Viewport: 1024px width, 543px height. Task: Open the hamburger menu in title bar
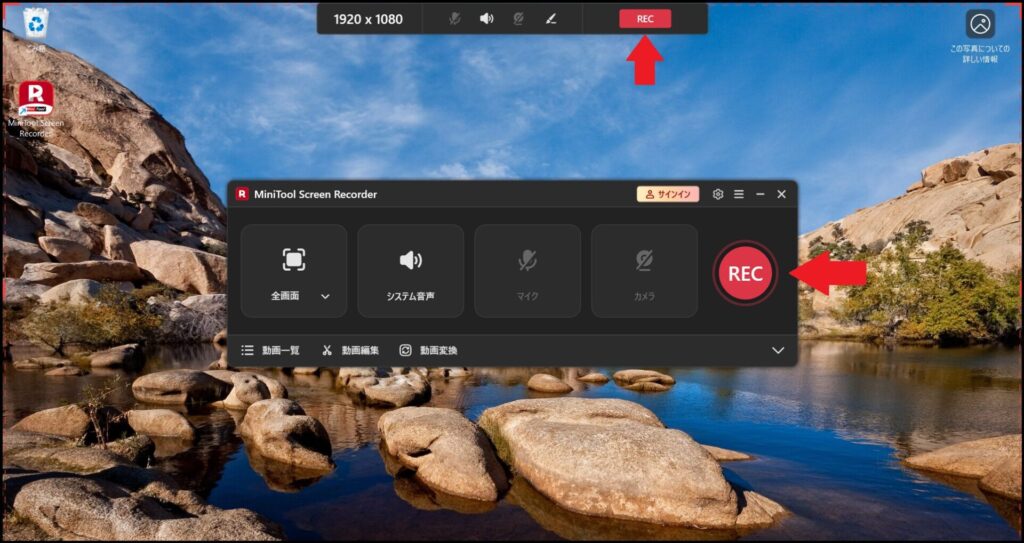point(739,194)
